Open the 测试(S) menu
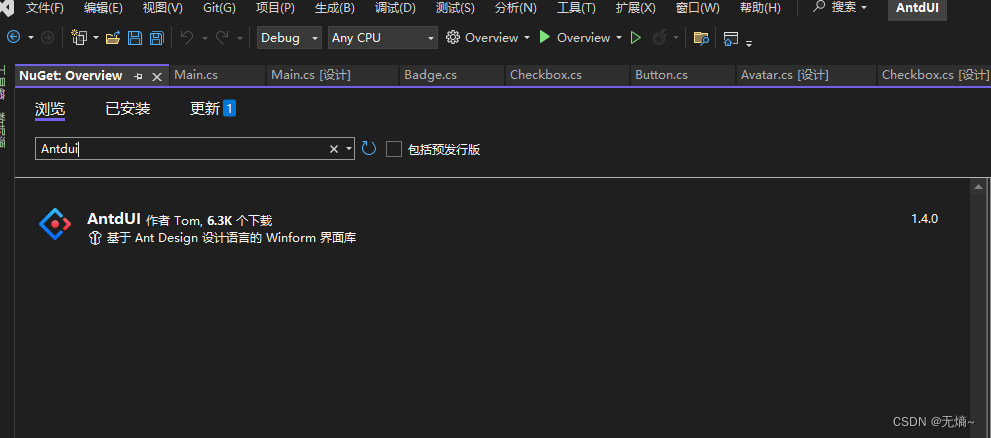The image size is (991, 438). pyautogui.click(x=455, y=8)
